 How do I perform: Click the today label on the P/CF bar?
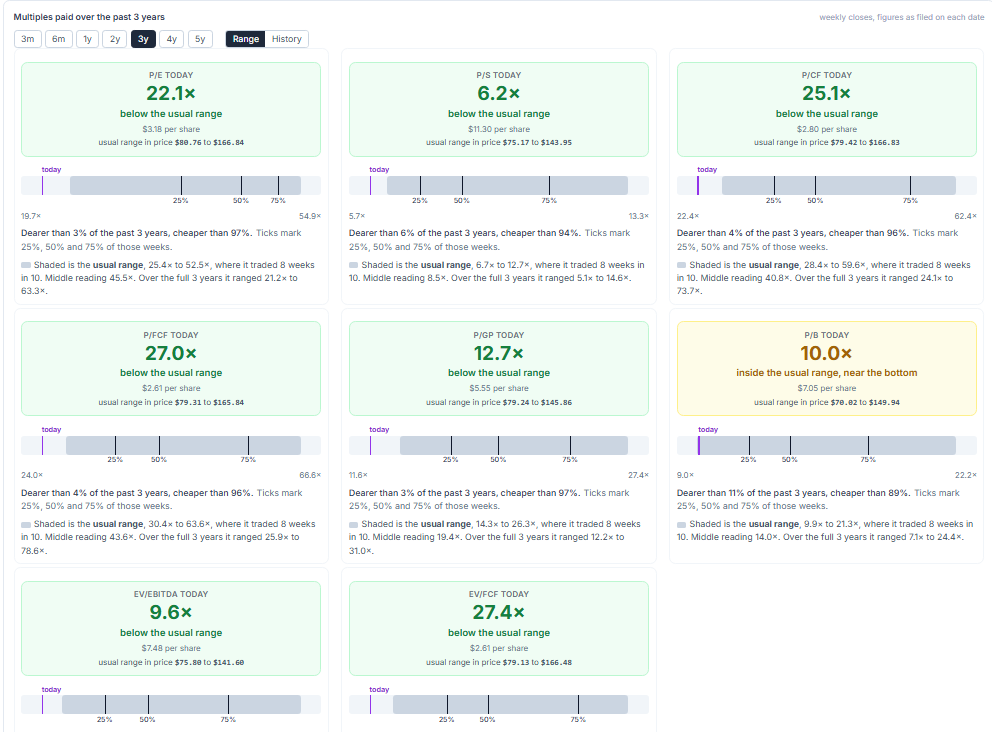(707, 170)
